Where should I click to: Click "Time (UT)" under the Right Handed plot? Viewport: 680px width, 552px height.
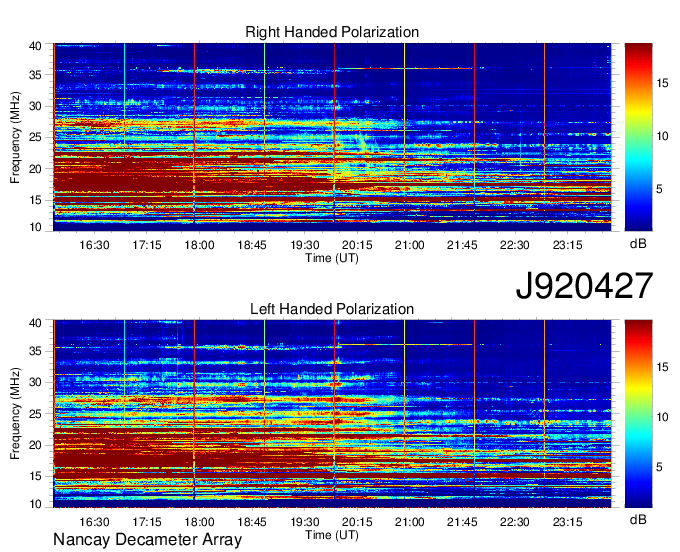click(332, 258)
